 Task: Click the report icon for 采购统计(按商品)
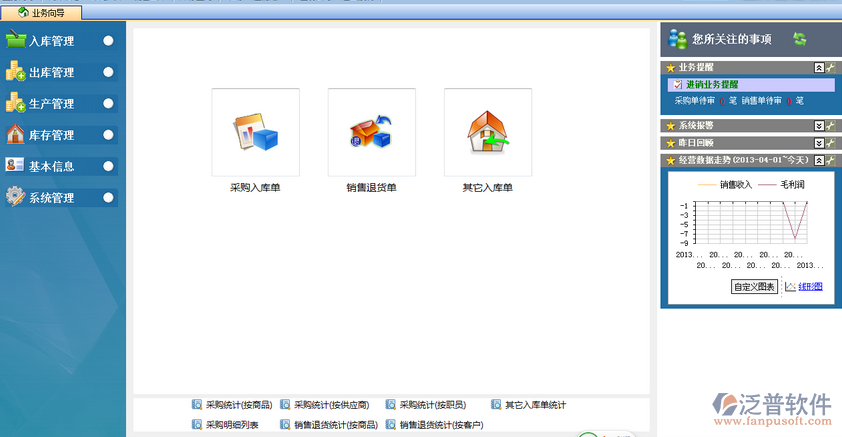click(197, 404)
